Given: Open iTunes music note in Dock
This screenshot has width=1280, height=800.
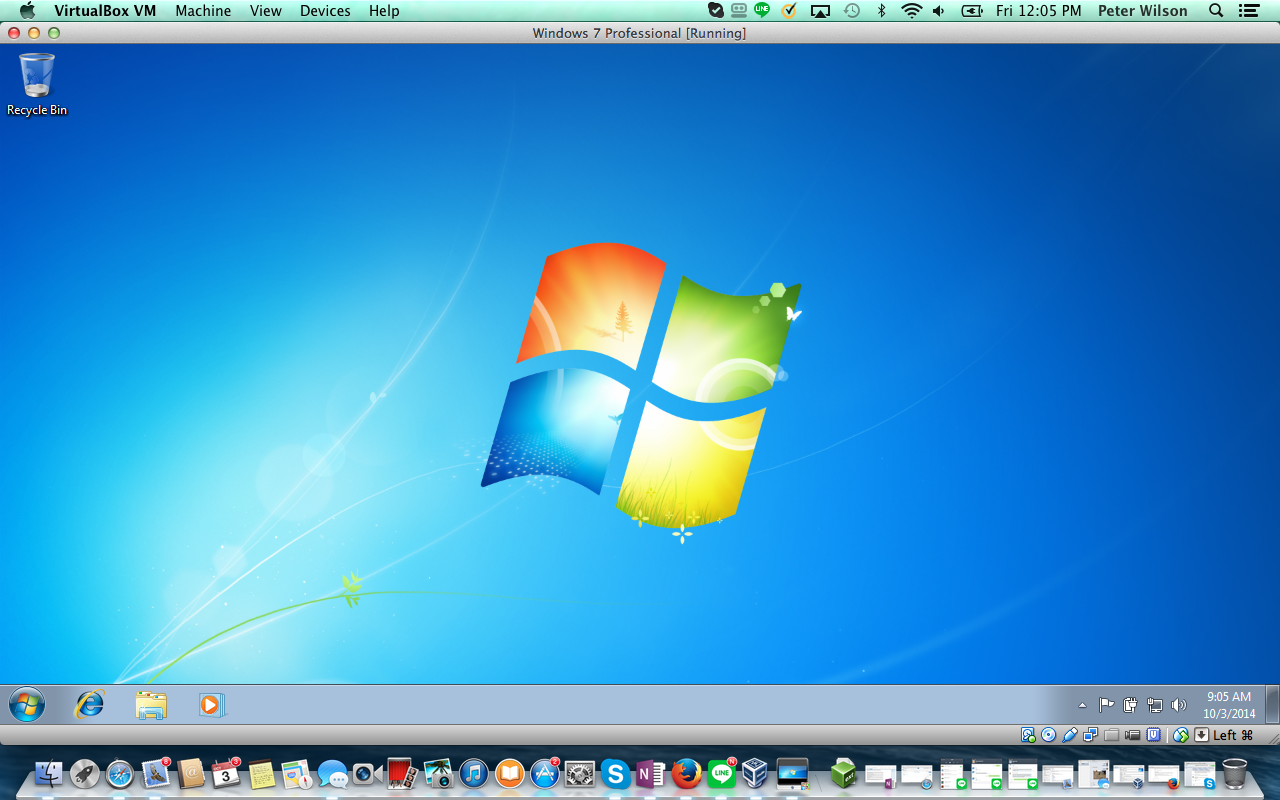Looking at the screenshot, I should [x=474, y=773].
